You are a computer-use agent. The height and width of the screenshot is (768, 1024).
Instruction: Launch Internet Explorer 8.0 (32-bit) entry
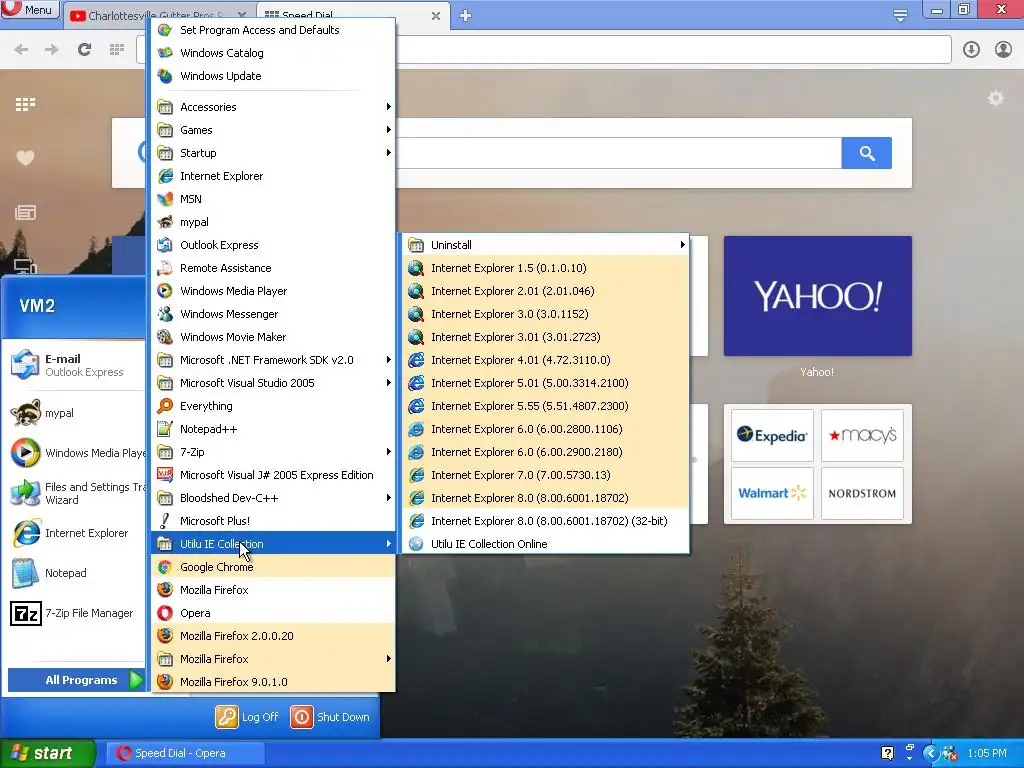[545, 520]
